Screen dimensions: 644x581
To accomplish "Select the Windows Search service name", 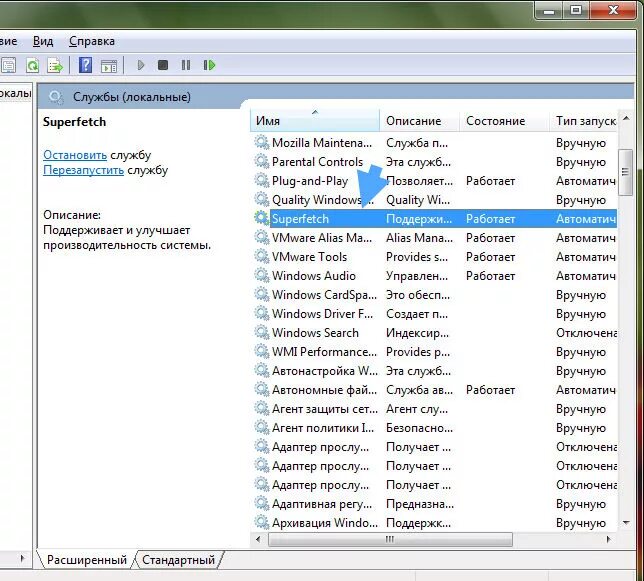I will 315,333.
